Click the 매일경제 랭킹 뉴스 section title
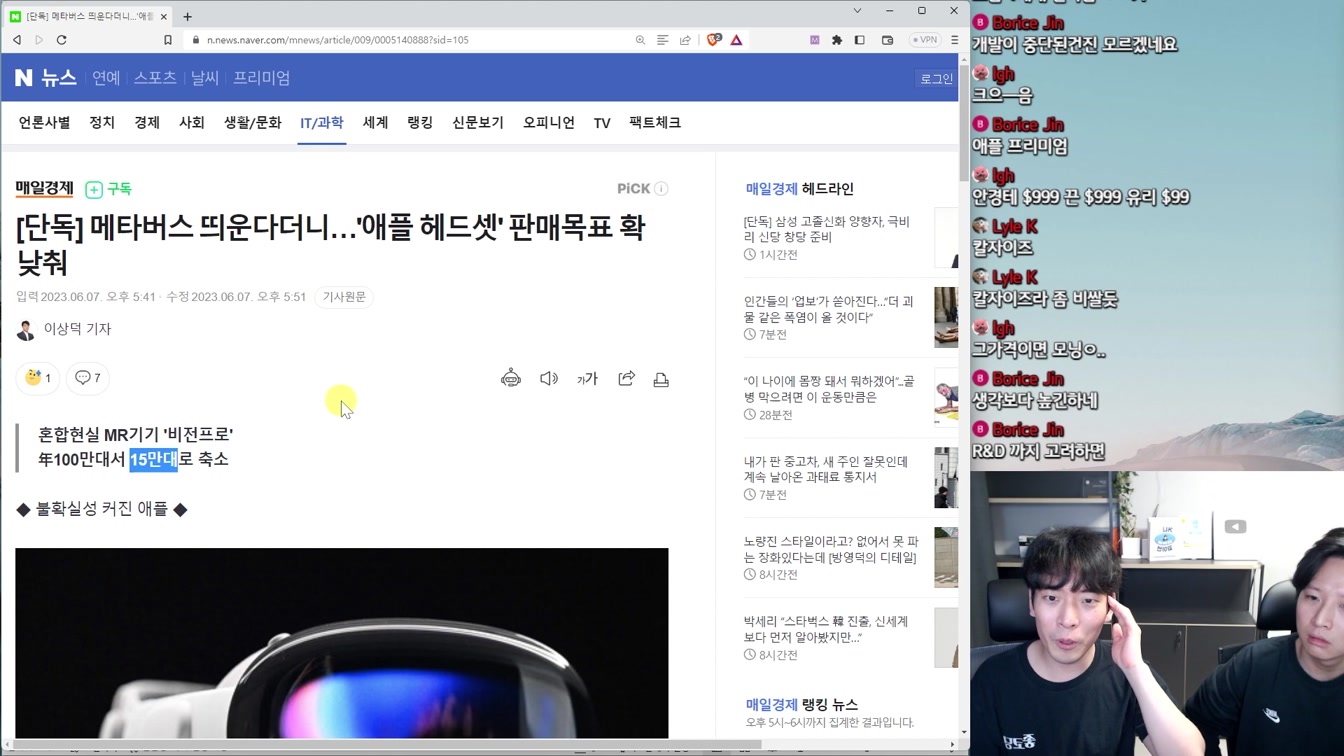The width and height of the screenshot is (1344, 756). [x=802, y=705]
